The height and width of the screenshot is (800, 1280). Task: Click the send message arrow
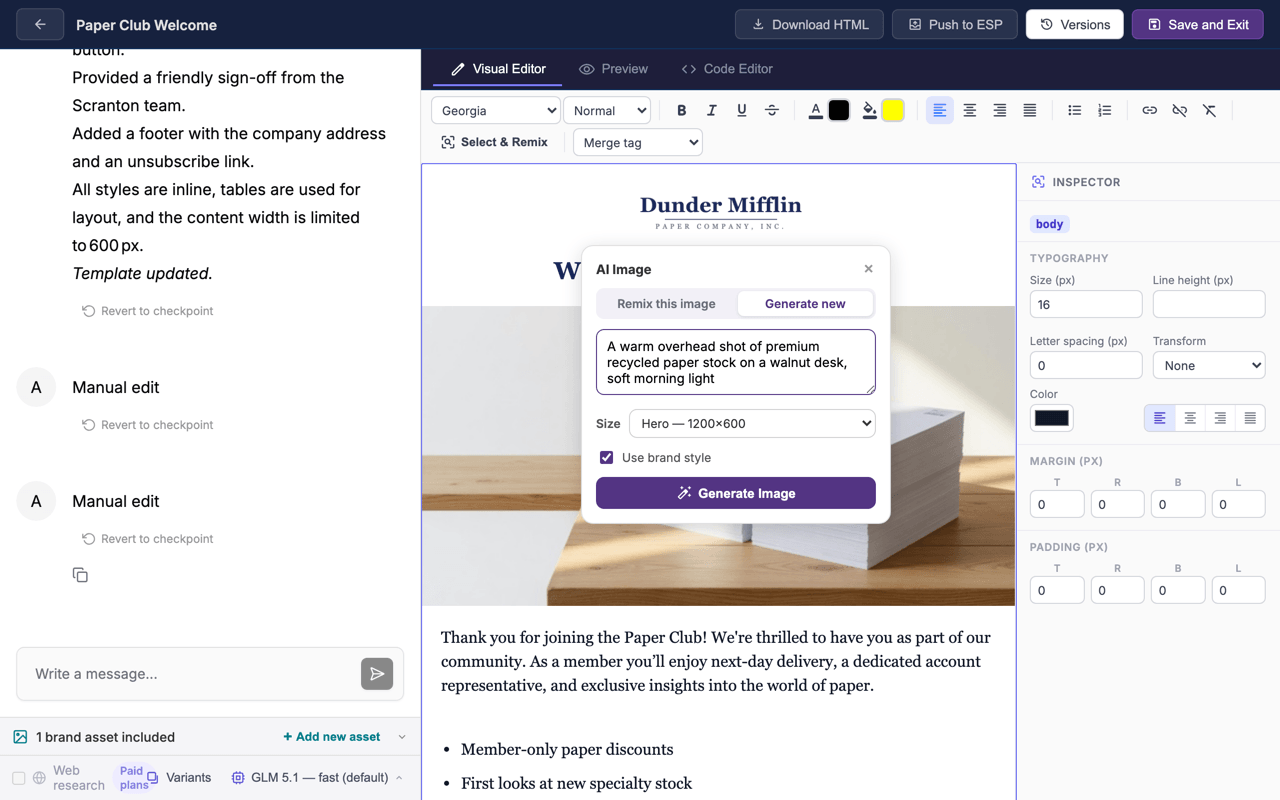coord(377,674)
